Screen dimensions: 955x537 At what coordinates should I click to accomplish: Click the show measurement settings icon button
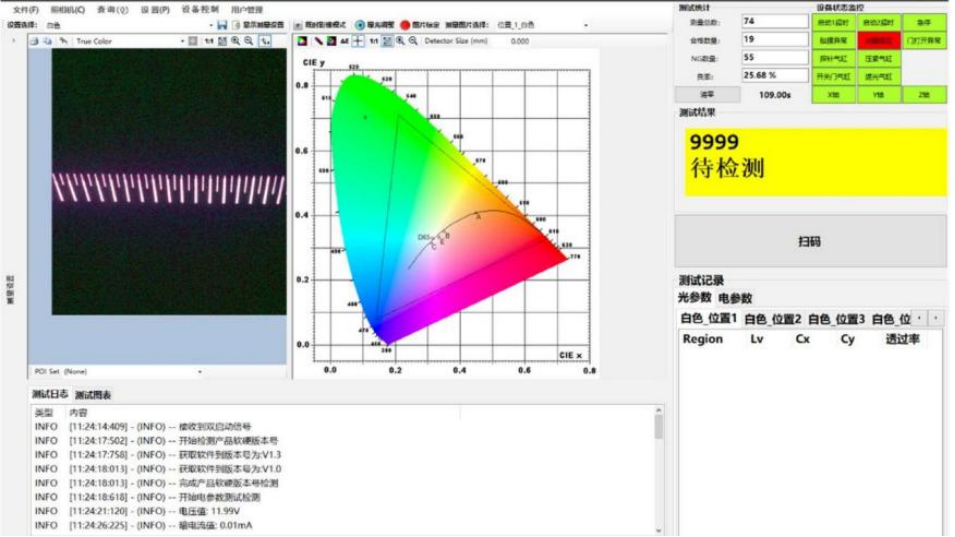(x=237, y=25)
